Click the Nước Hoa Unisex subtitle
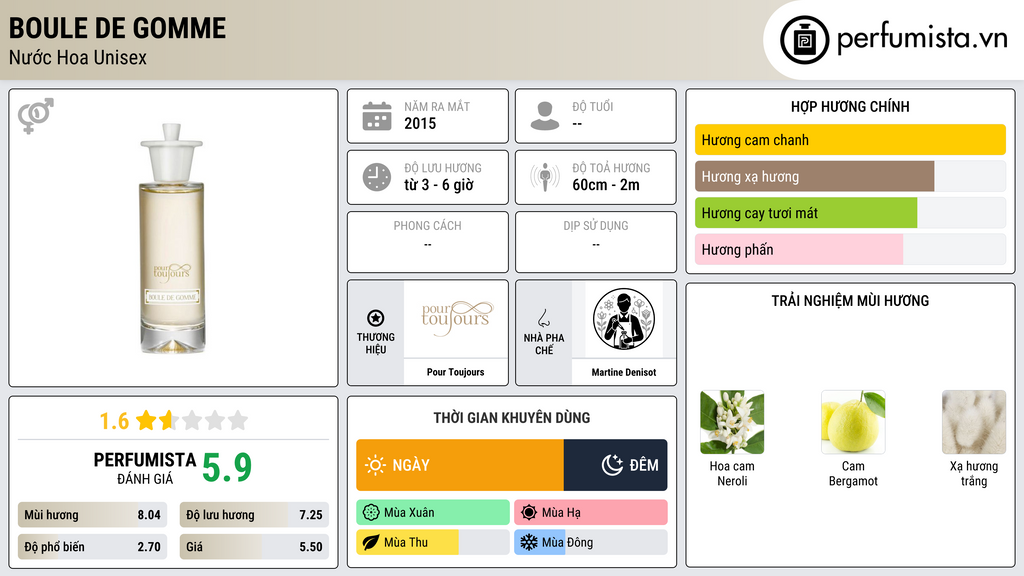The height and width of the screenshot is (576, 1024). [78, 57]
